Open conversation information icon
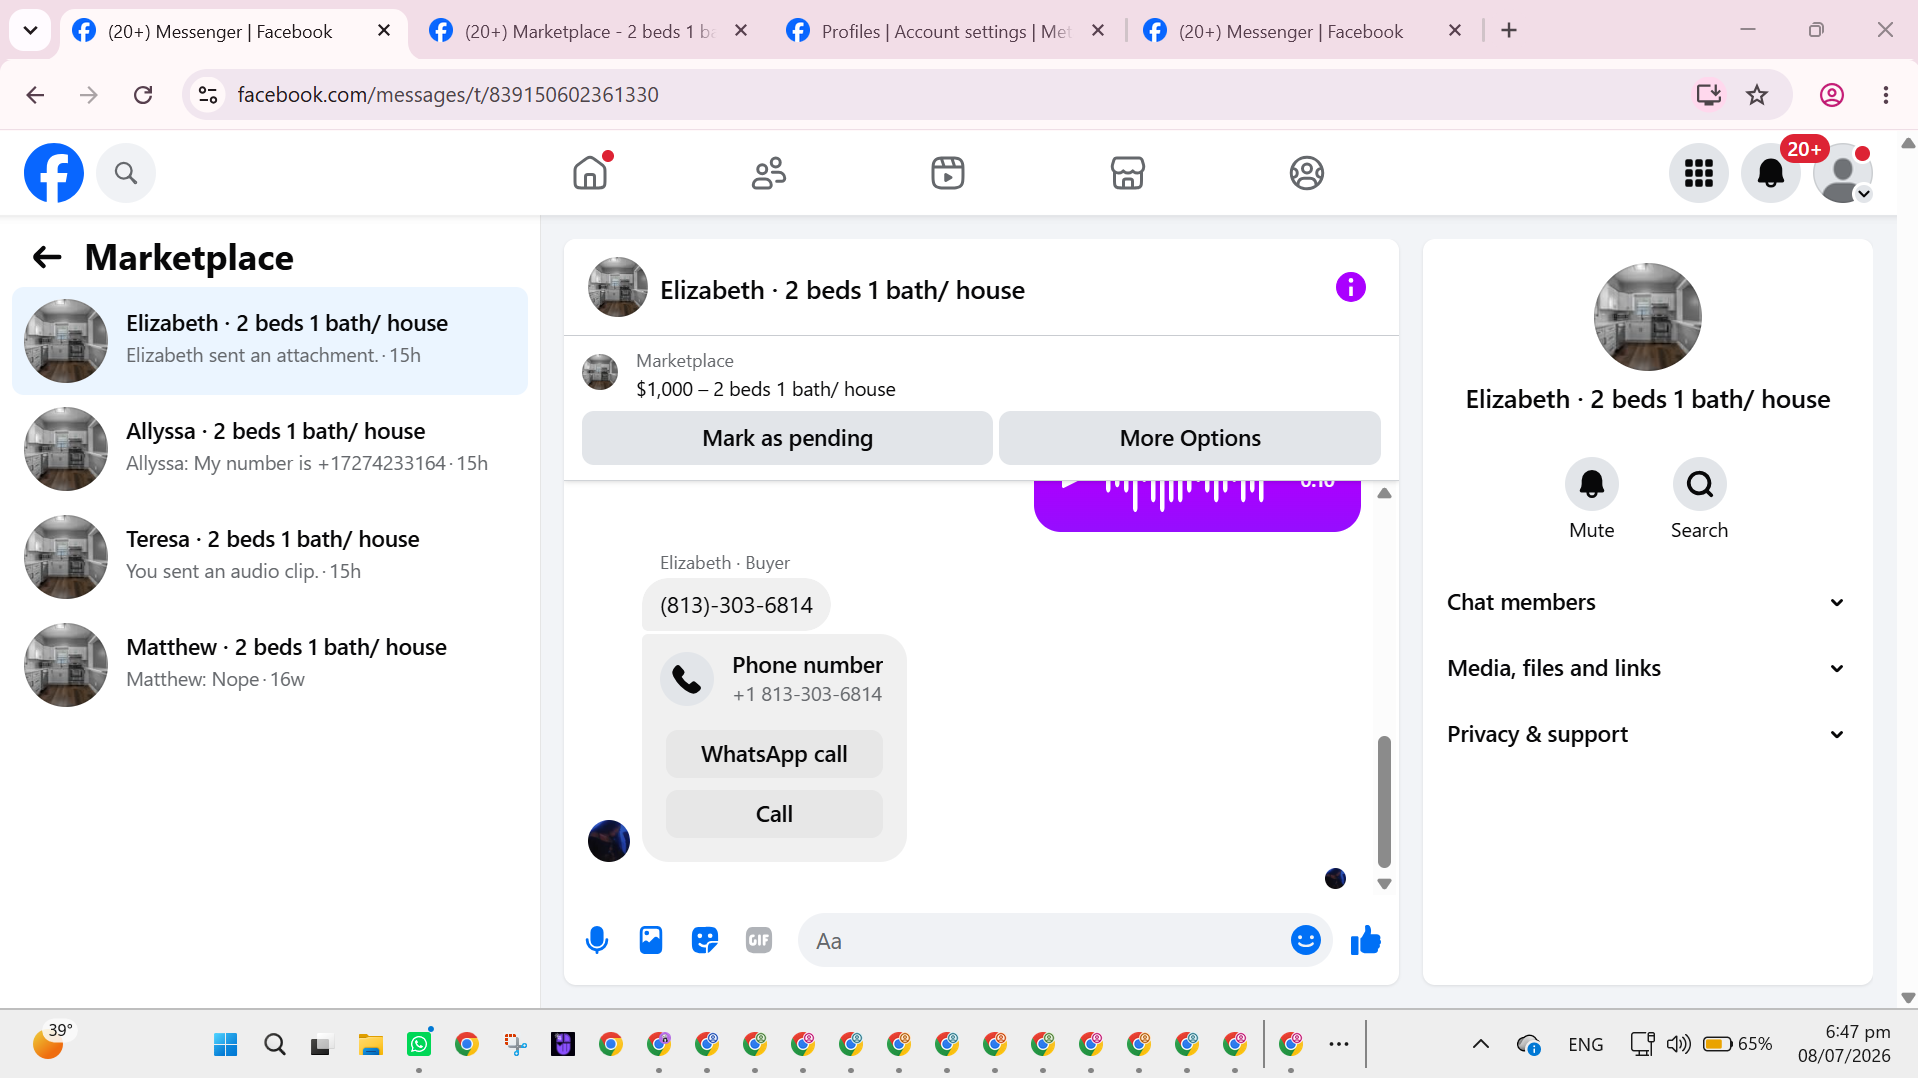The image size is (1918, 1078). click(x=1350, y=288)
